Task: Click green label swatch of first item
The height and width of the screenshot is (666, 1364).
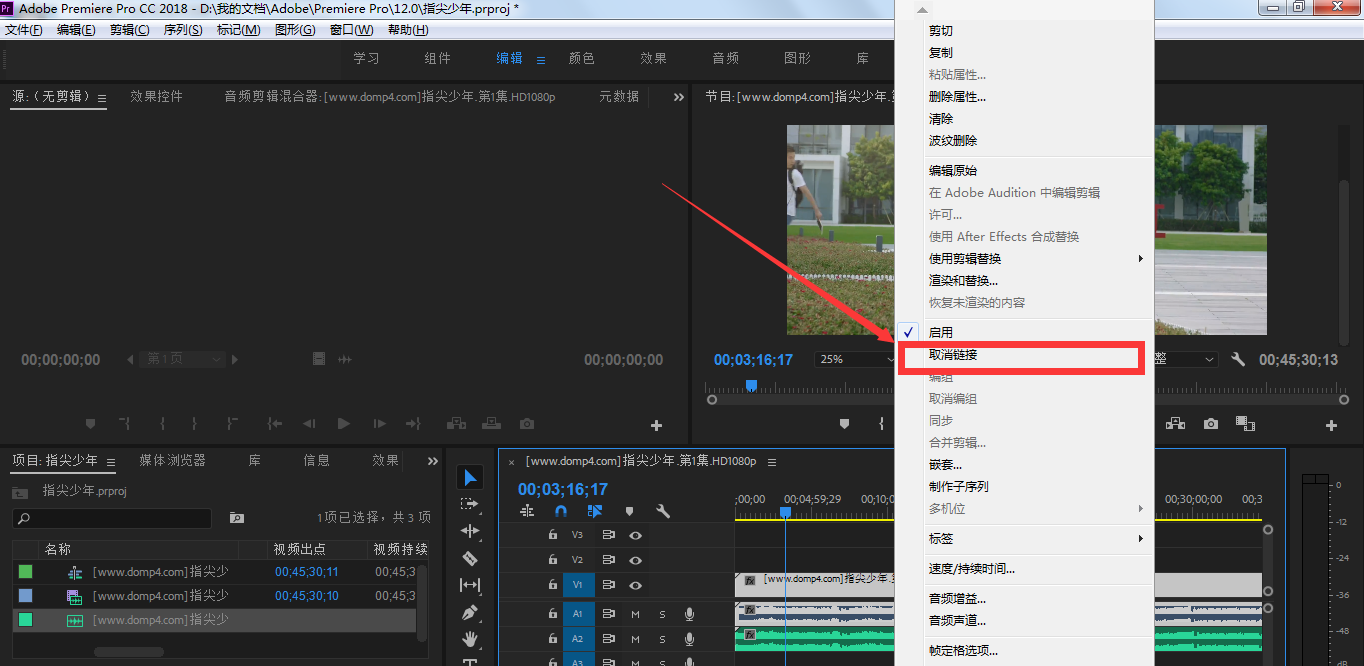Action: coord(25,572)
